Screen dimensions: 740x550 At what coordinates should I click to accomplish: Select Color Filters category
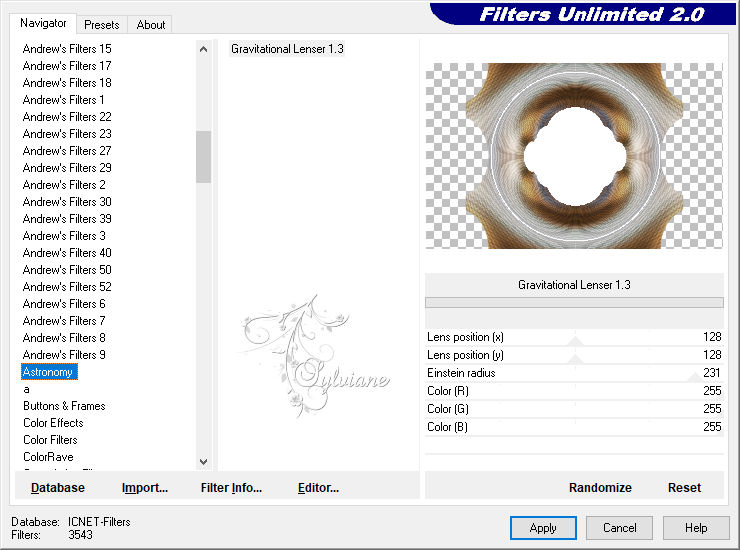pyautogui.click(x=50, y=440)
